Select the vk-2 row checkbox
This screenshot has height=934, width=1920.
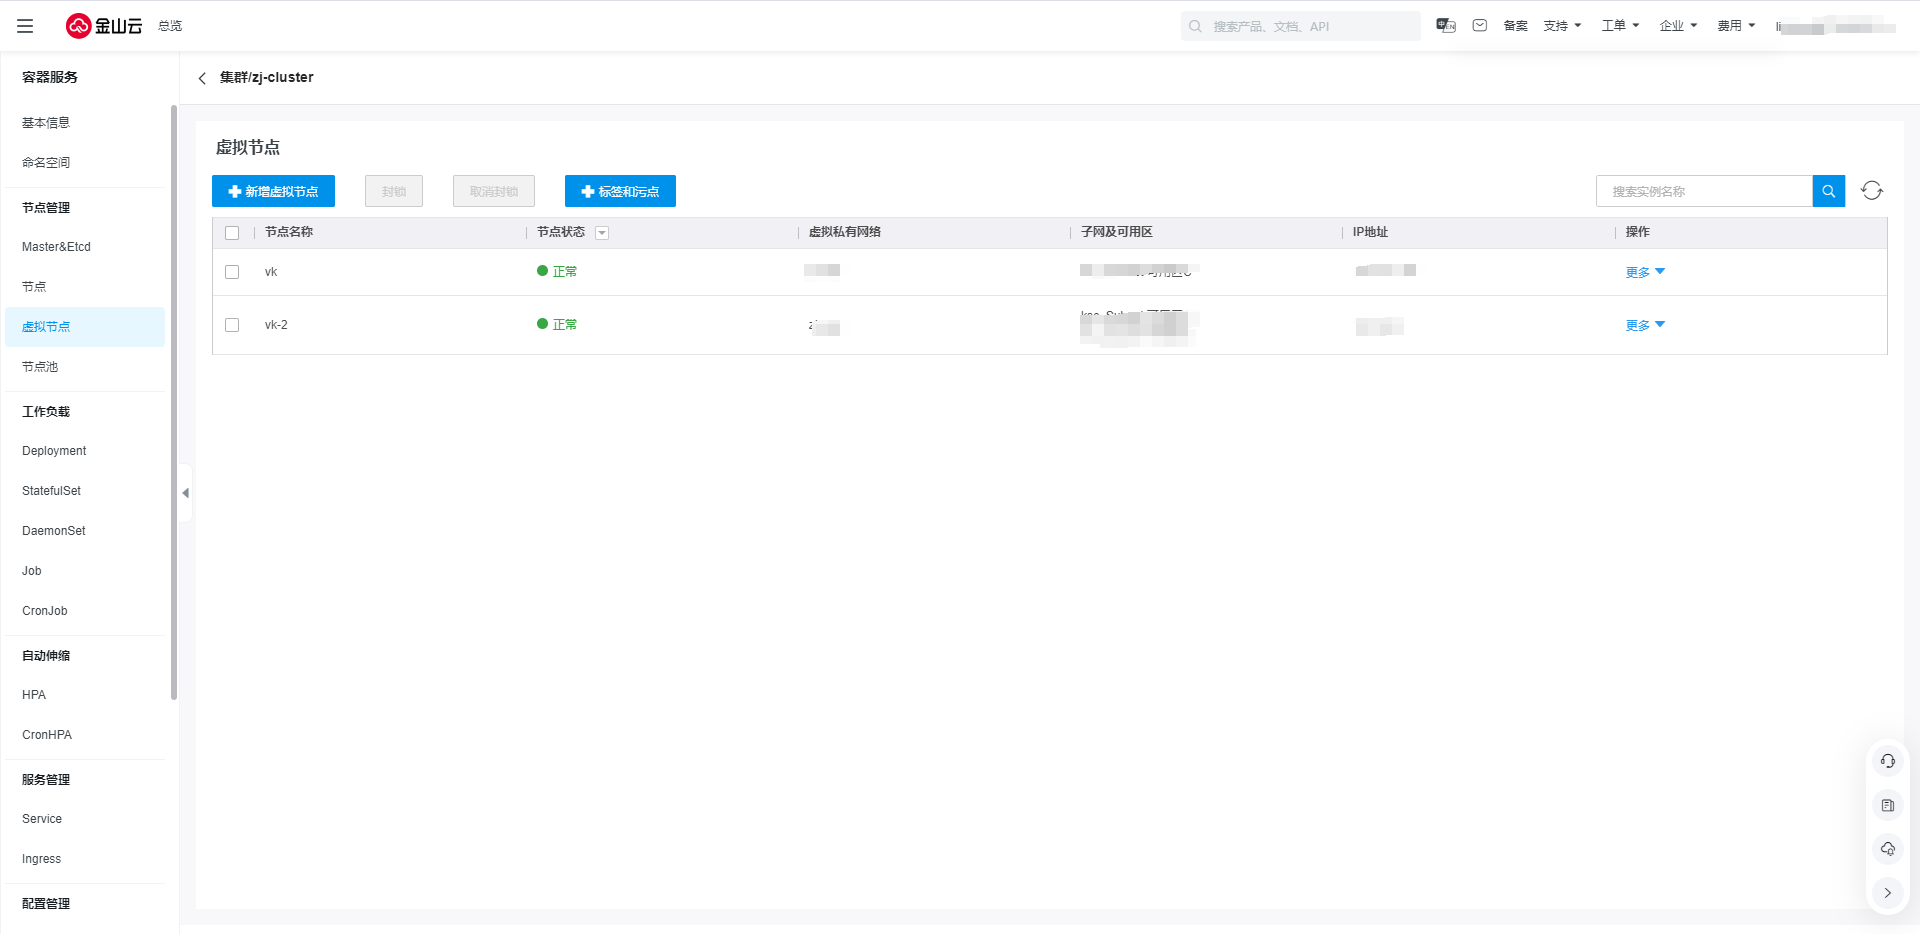click(x=232, y=325)
